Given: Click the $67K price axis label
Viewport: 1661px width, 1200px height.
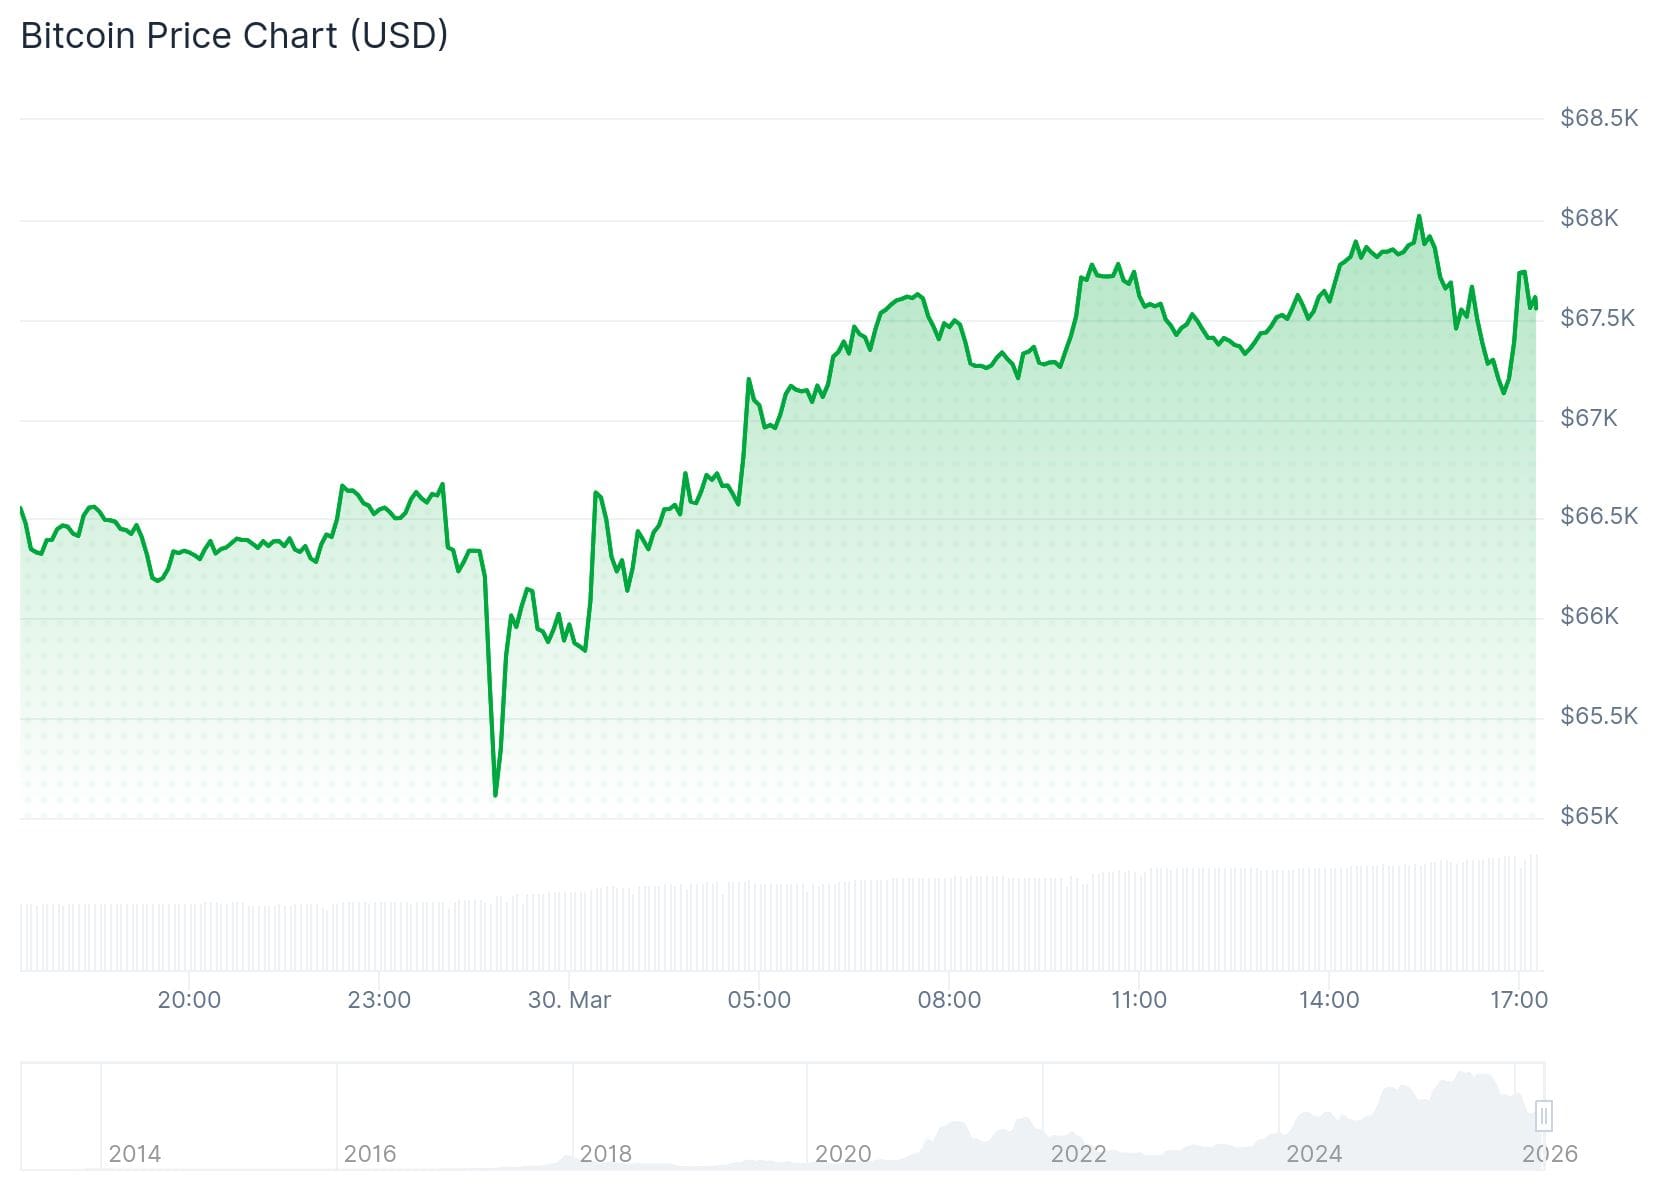Looking at the screenshot, I should click(1588, 418).
